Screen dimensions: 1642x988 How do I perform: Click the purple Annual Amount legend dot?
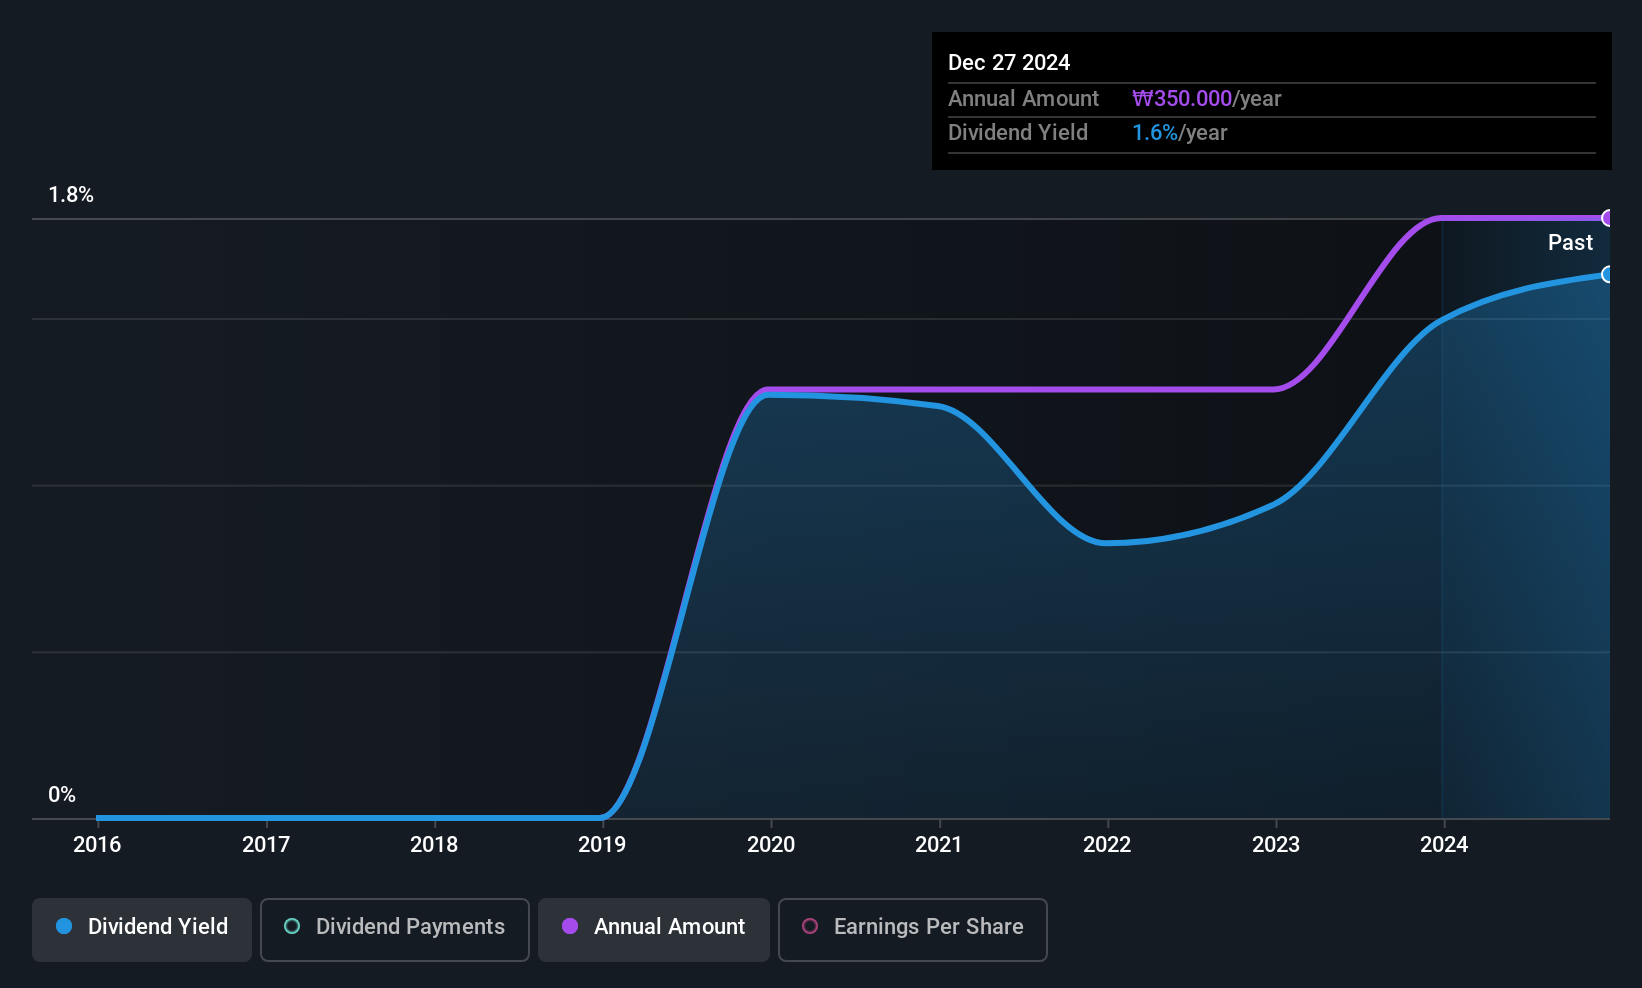570,926
